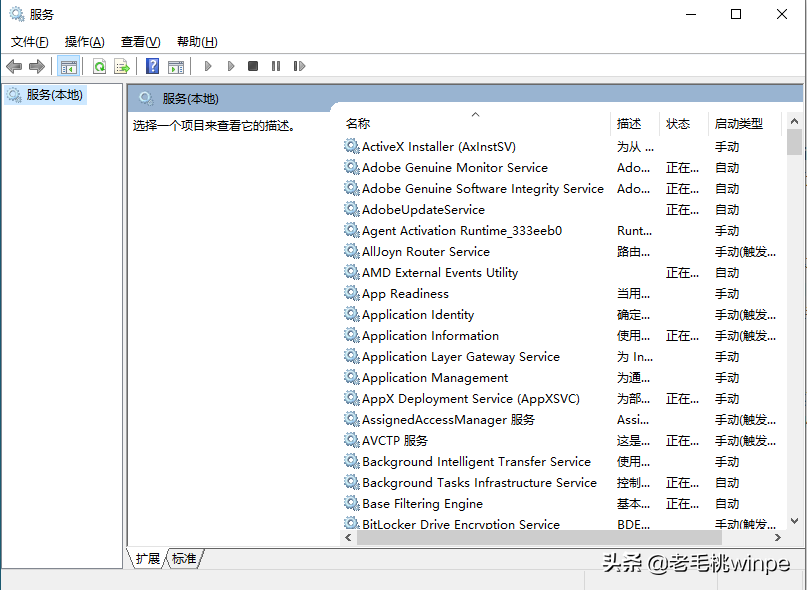This screenshot has width=807, height=590.
Task: Click 当用... description of App Readiness
Action: pyautogui.click(x=634, y=293)
